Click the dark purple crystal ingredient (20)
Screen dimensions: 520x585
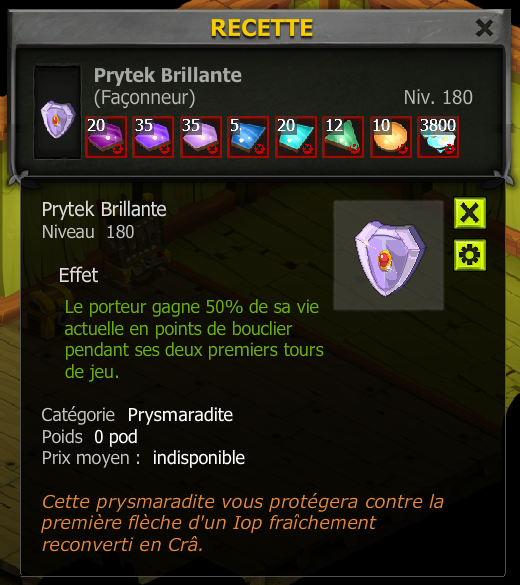[x=106, y=137]
